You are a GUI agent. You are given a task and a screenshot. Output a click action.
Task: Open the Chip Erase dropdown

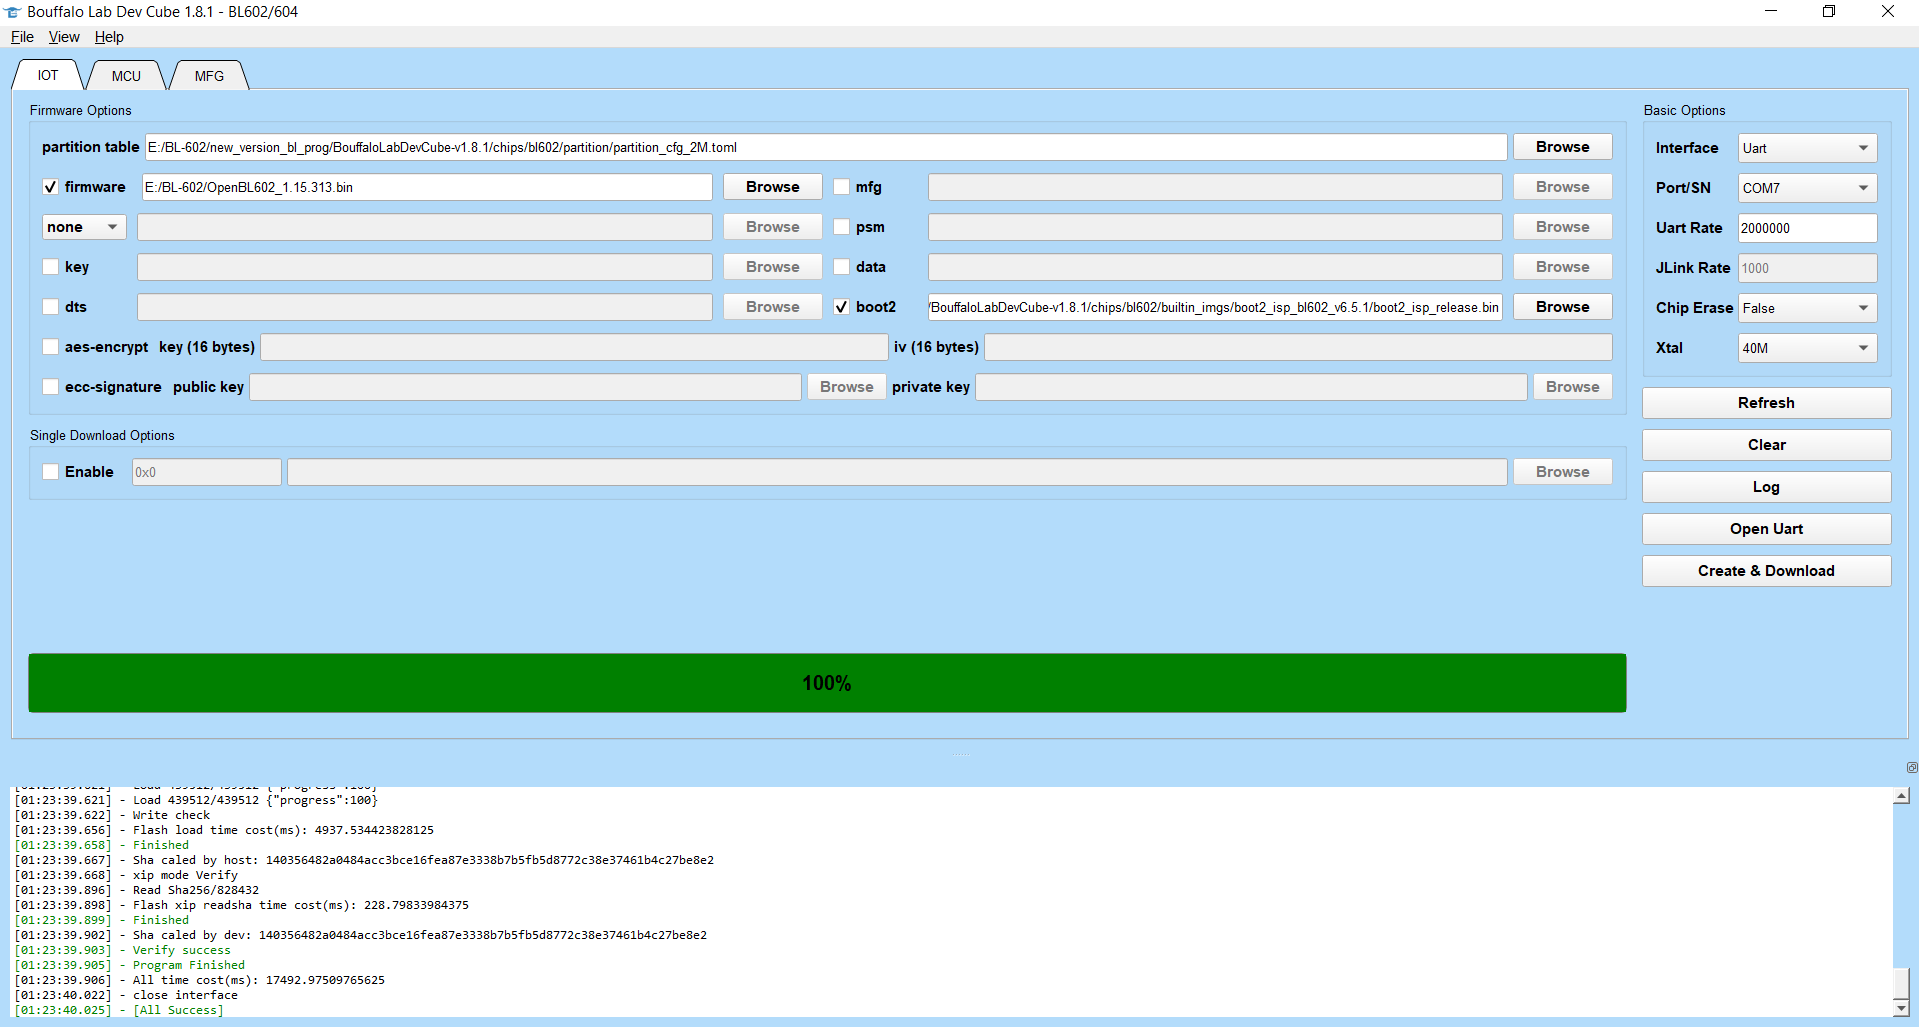(1807, 308)
